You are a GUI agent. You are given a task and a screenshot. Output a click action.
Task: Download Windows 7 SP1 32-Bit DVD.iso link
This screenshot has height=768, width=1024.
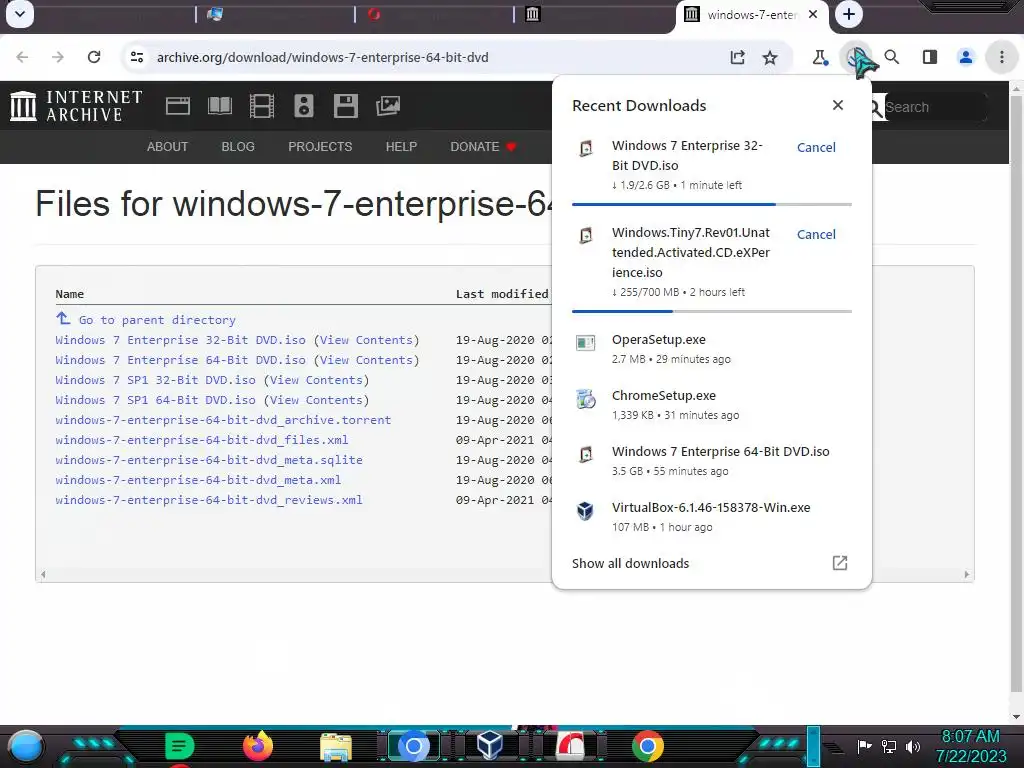155,380
